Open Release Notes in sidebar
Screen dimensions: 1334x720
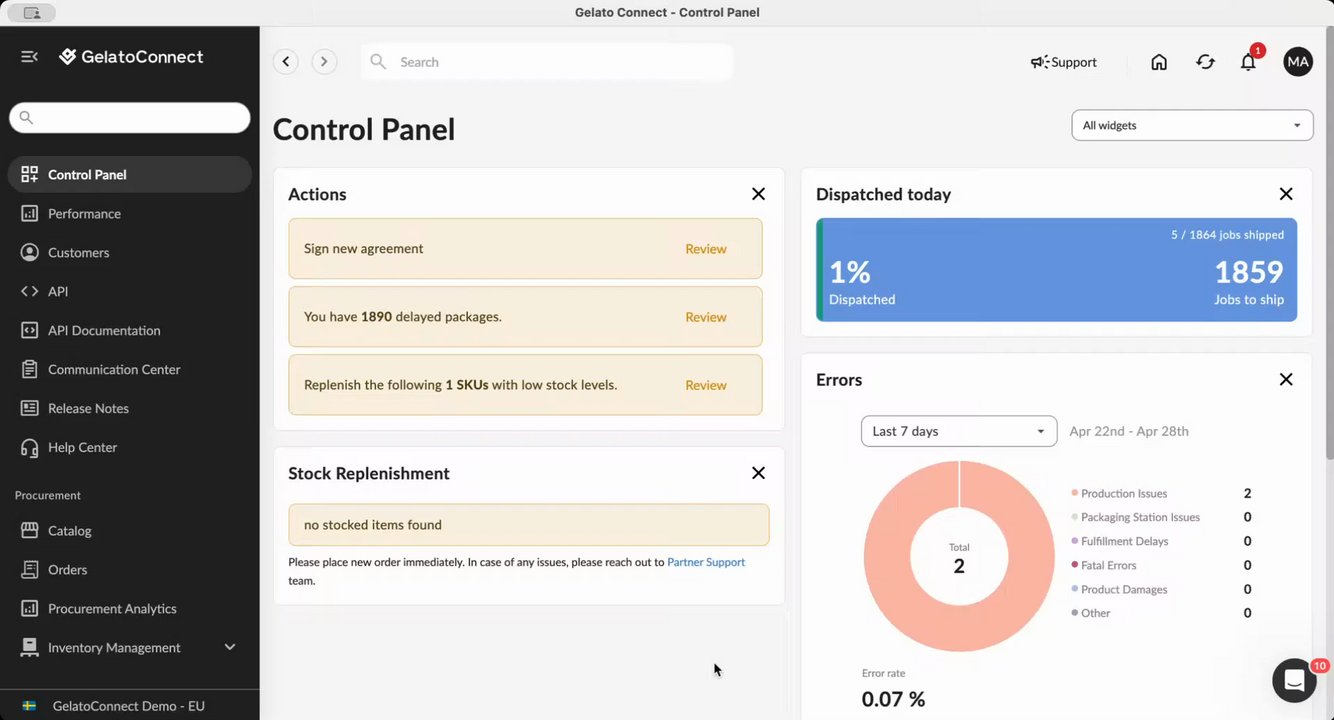(x=130, y=408)
